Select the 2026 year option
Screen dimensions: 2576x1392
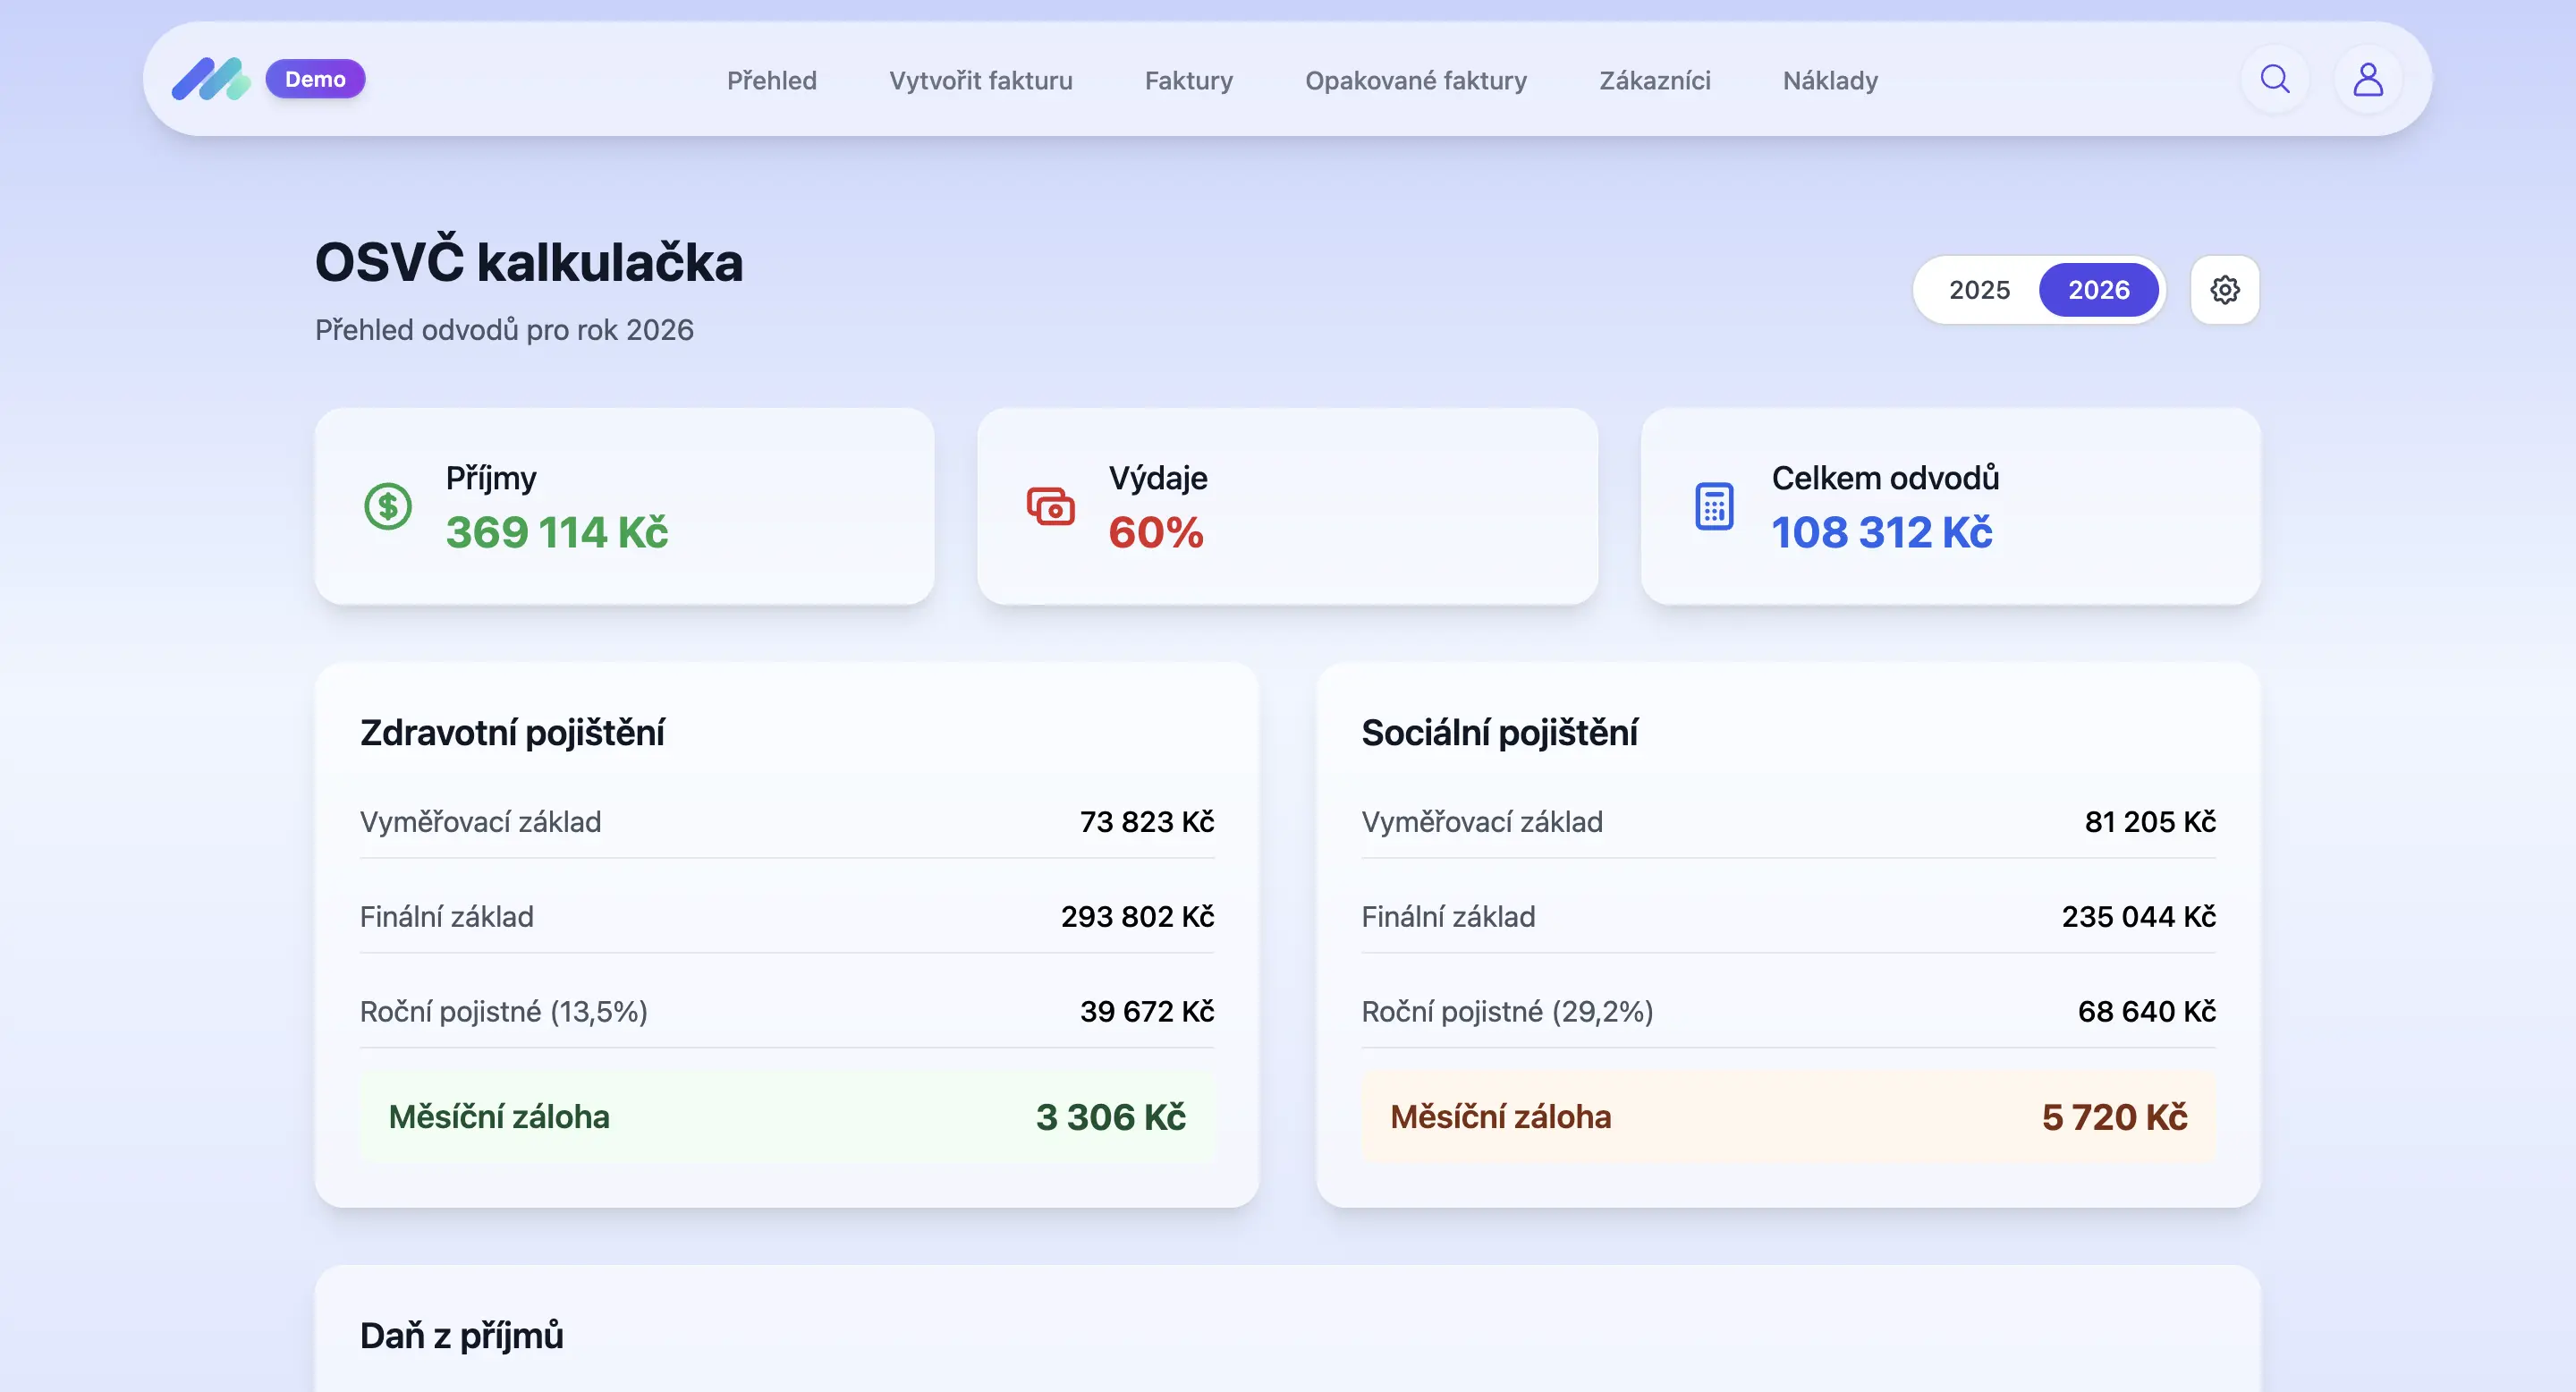coord(2098,290)
